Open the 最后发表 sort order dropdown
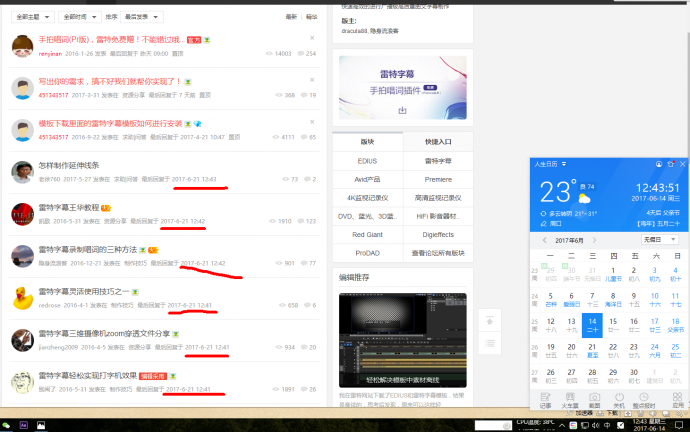This screenshot has height=432, width=690. 141,17
